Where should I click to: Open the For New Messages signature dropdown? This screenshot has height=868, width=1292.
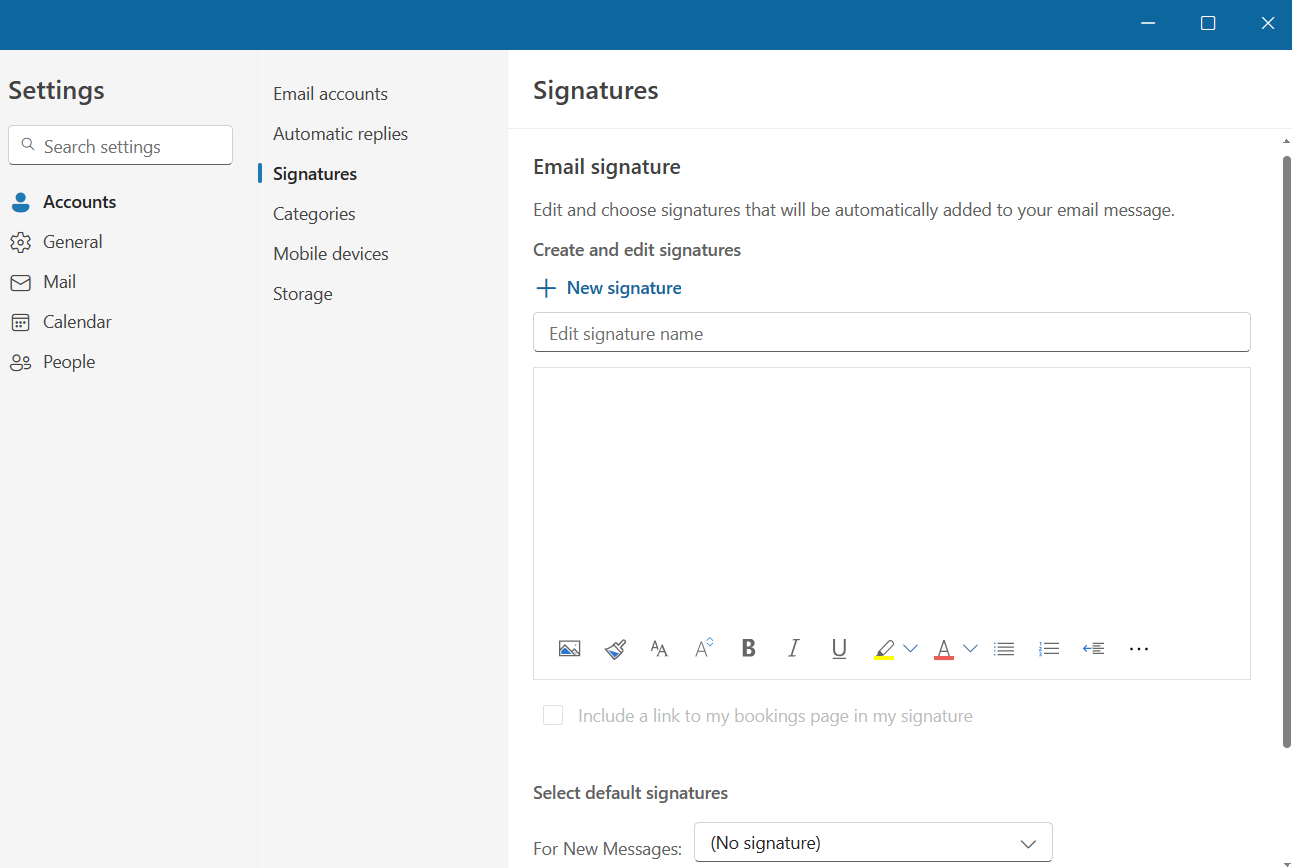point(873,842)
